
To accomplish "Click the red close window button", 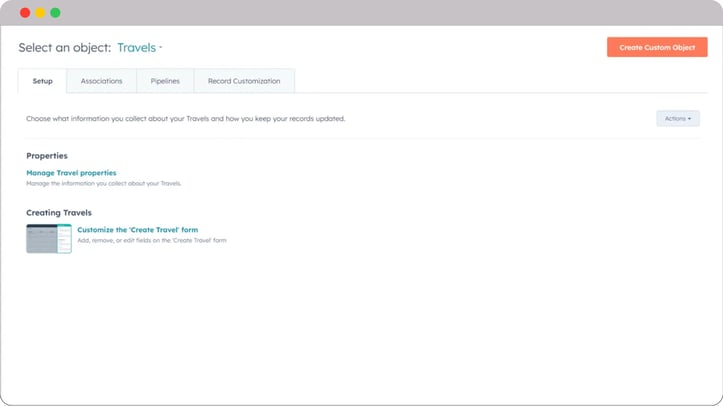I will click(25, 13).
